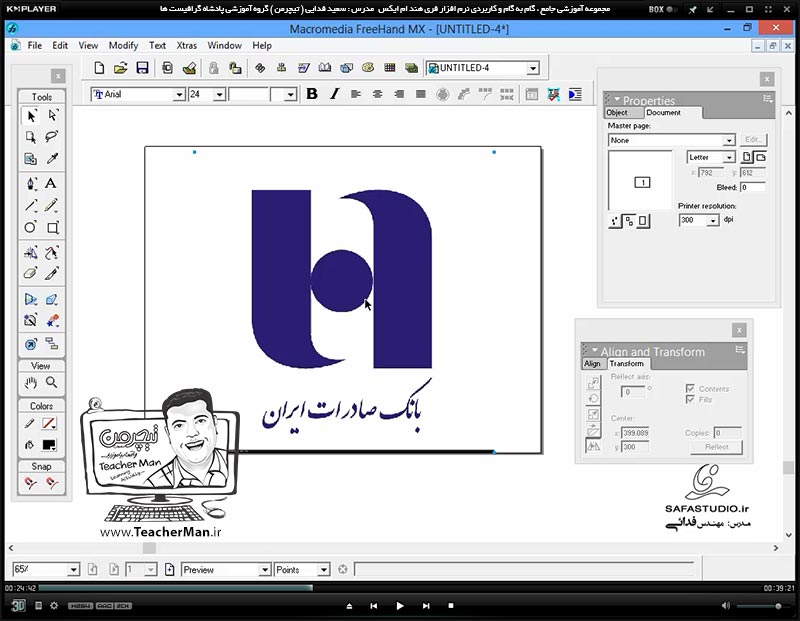This screenshot has width=800, height=621.
Task: Click the black fill color swatch
Action: tap(49, 444)
